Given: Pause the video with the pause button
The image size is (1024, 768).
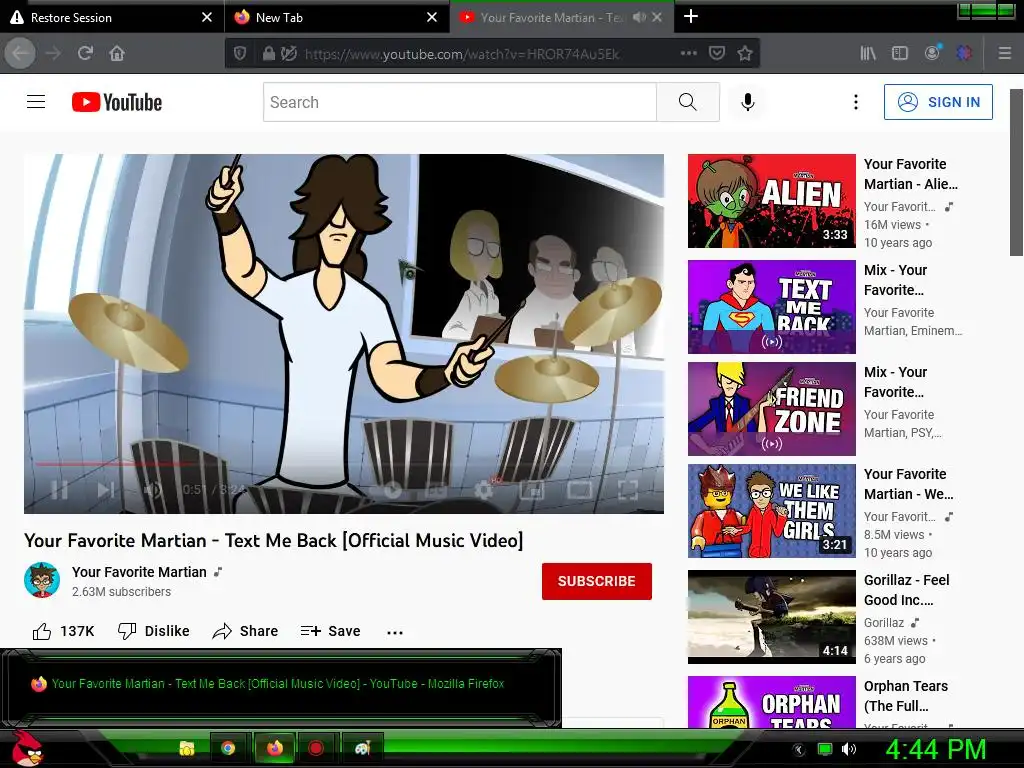Looking at the screenshot, I should (x=59, y=489).
